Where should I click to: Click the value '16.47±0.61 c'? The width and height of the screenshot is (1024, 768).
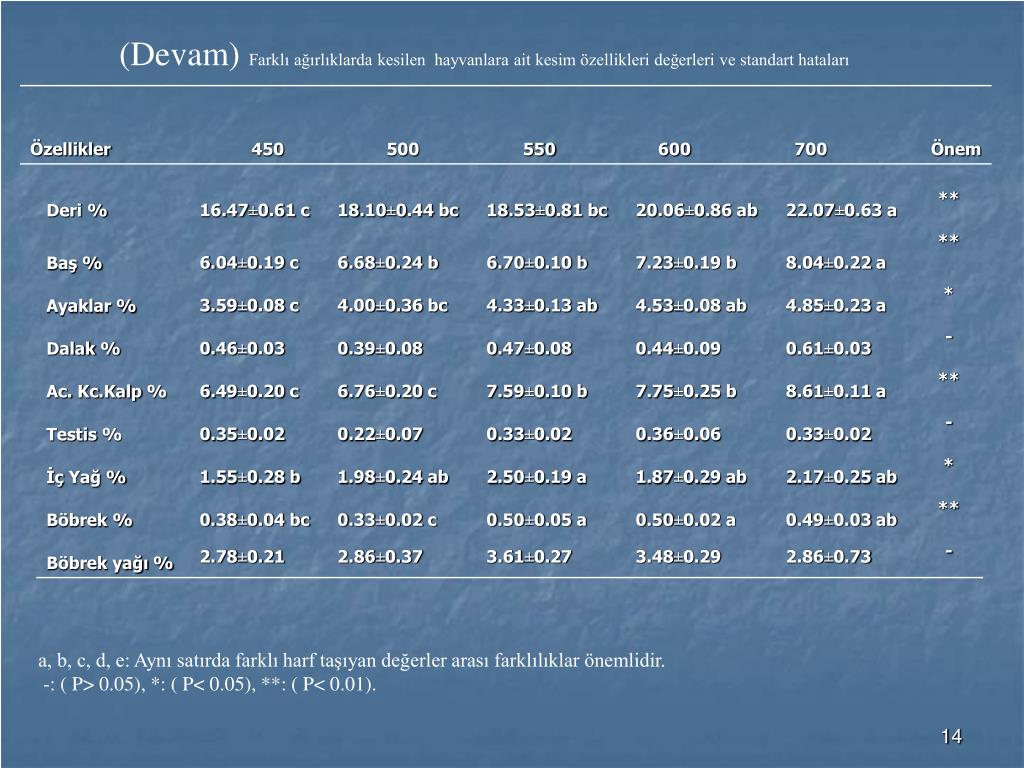click(x=255, y=210)
